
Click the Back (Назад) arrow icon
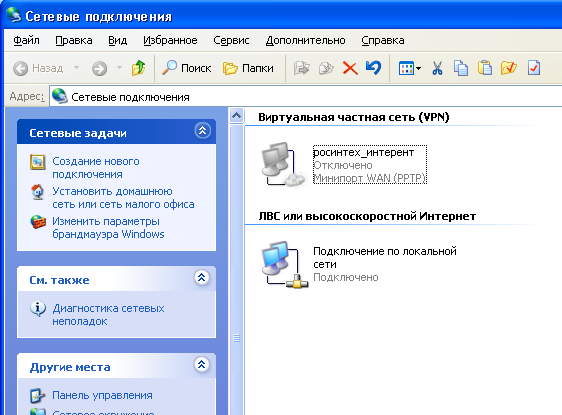[x=20, y=68]
